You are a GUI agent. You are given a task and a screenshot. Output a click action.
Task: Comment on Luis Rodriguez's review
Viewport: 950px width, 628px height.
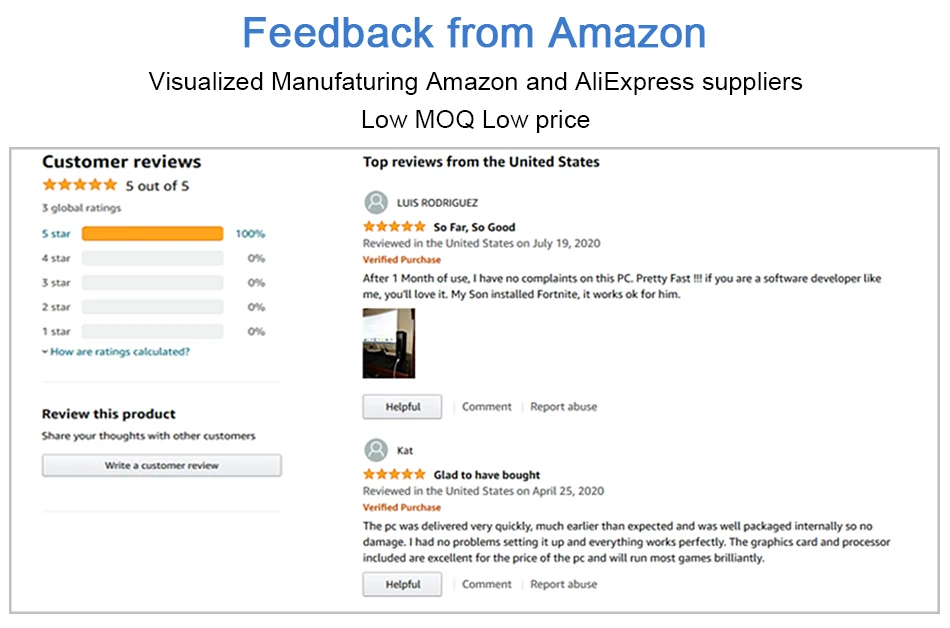pos(487,407)
